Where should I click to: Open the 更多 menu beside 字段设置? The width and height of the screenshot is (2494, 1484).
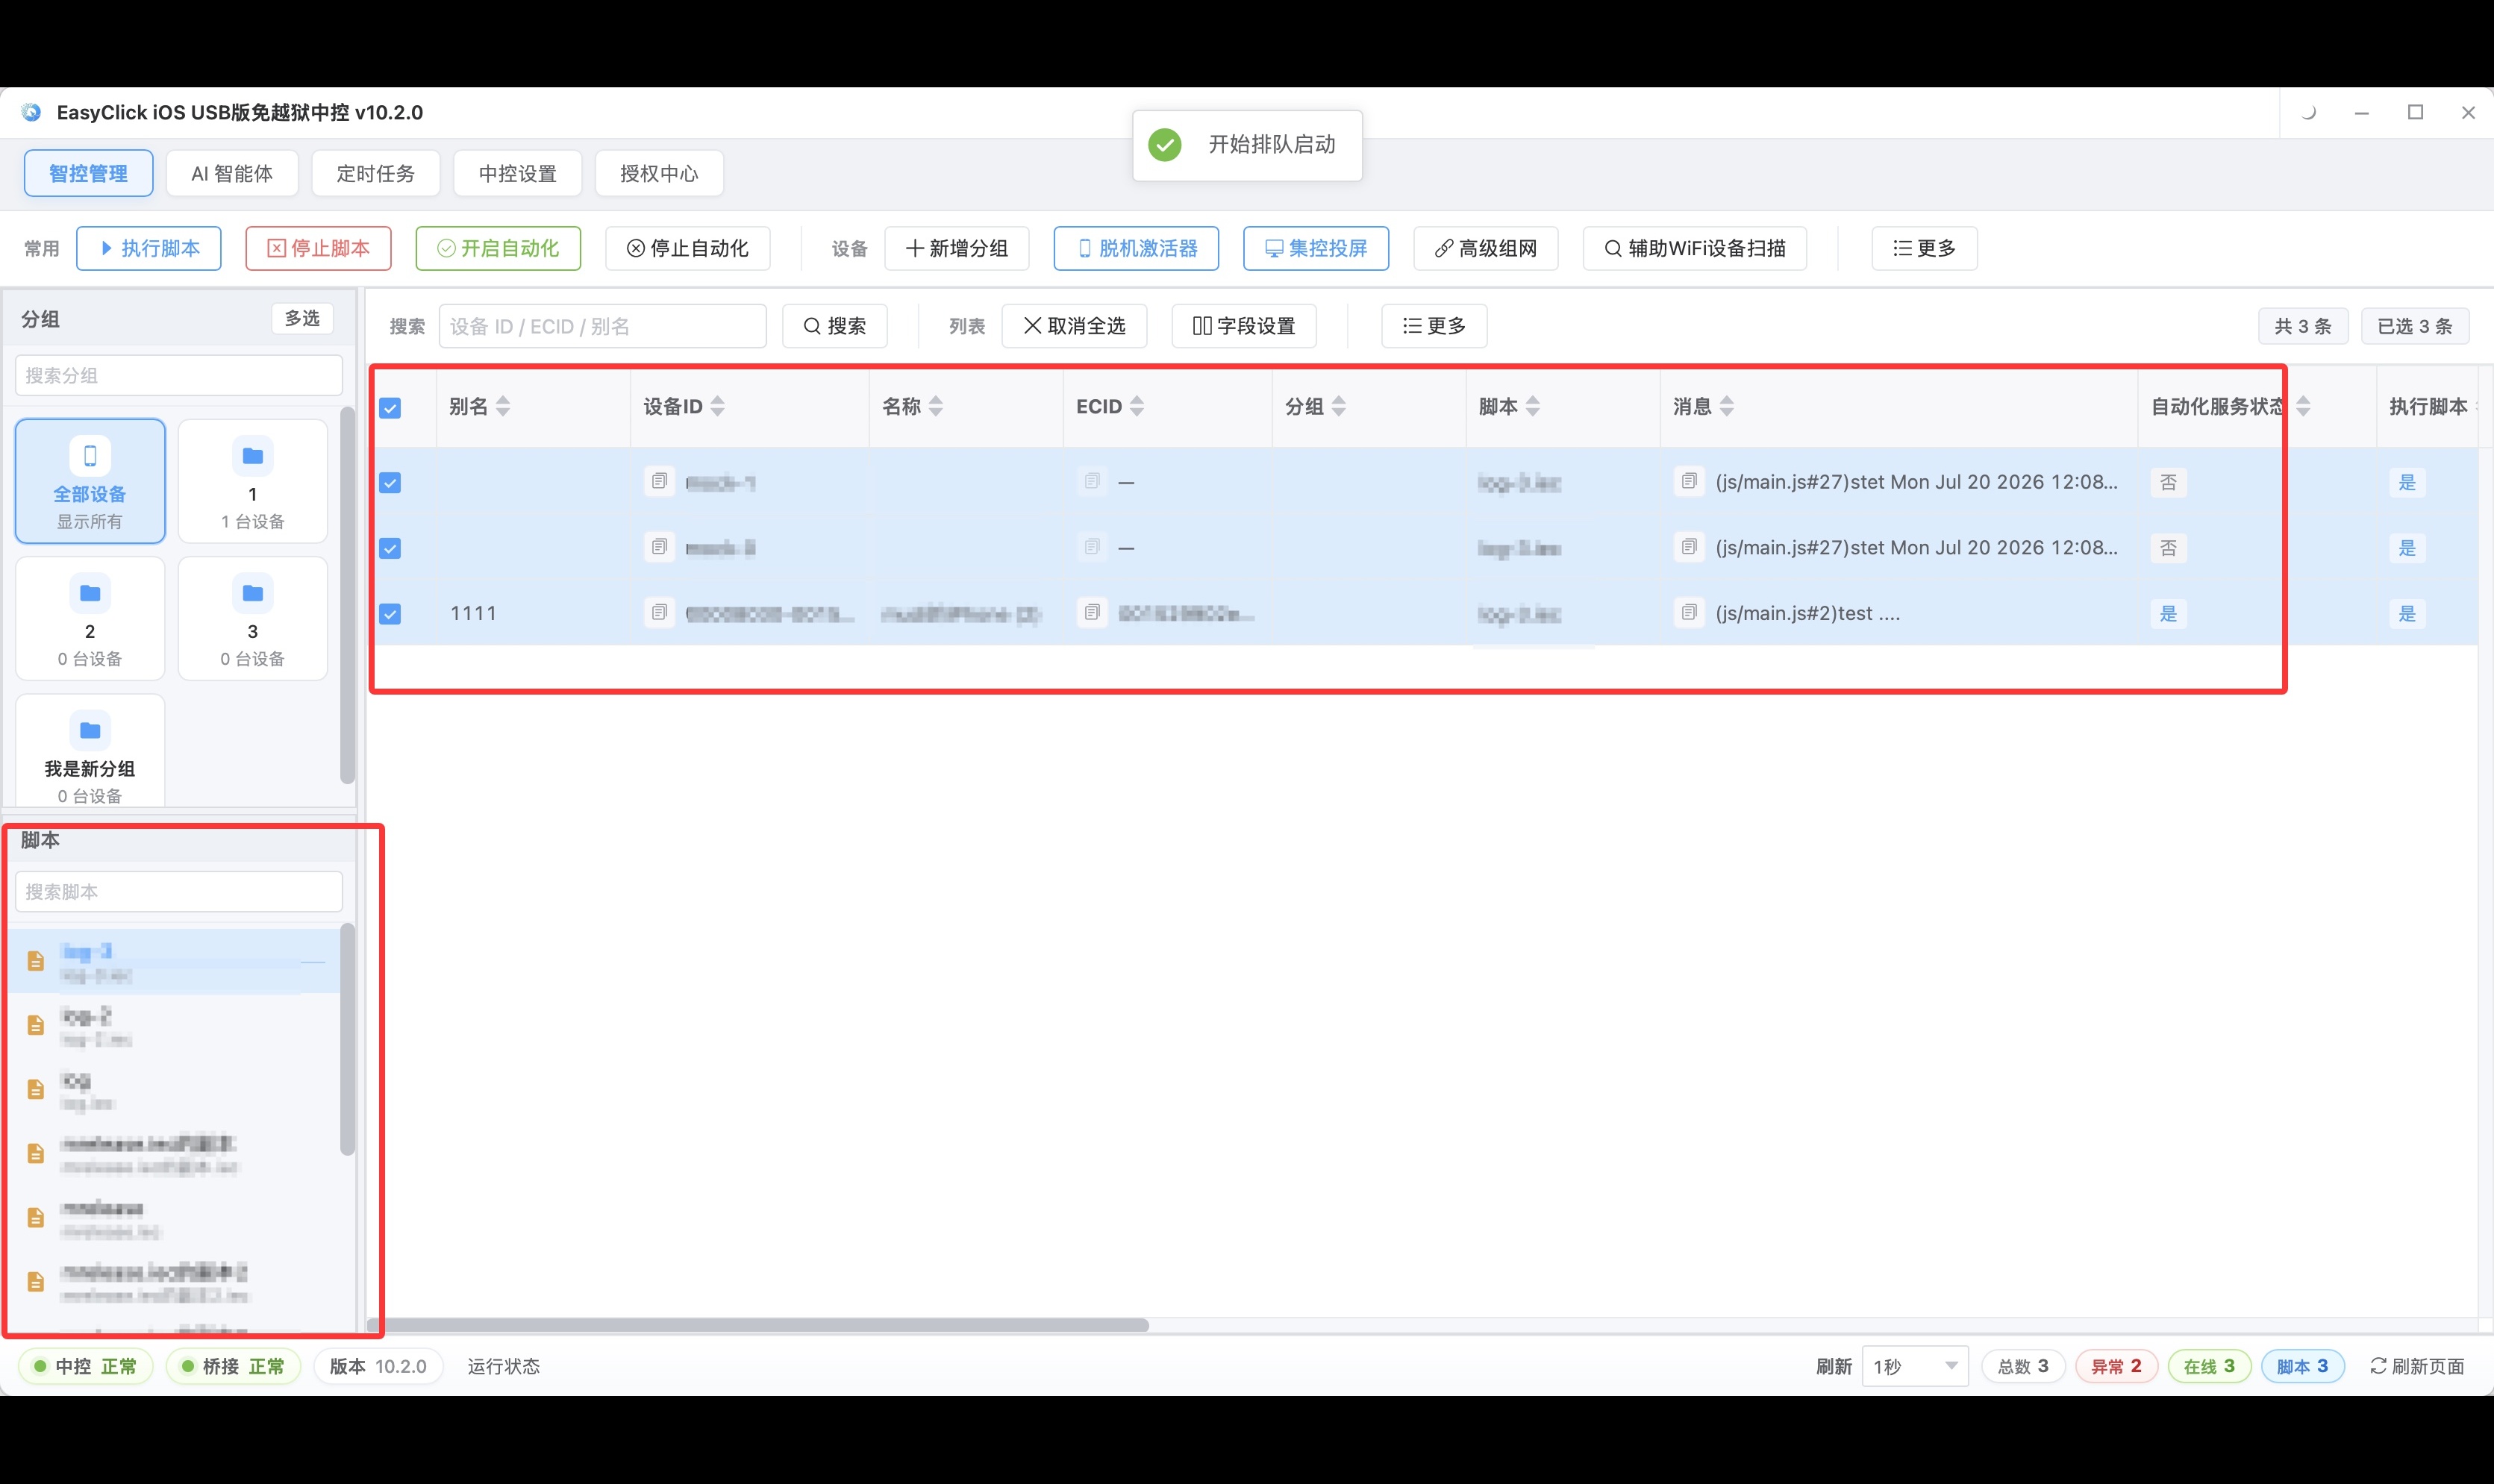coord(1434,326)
